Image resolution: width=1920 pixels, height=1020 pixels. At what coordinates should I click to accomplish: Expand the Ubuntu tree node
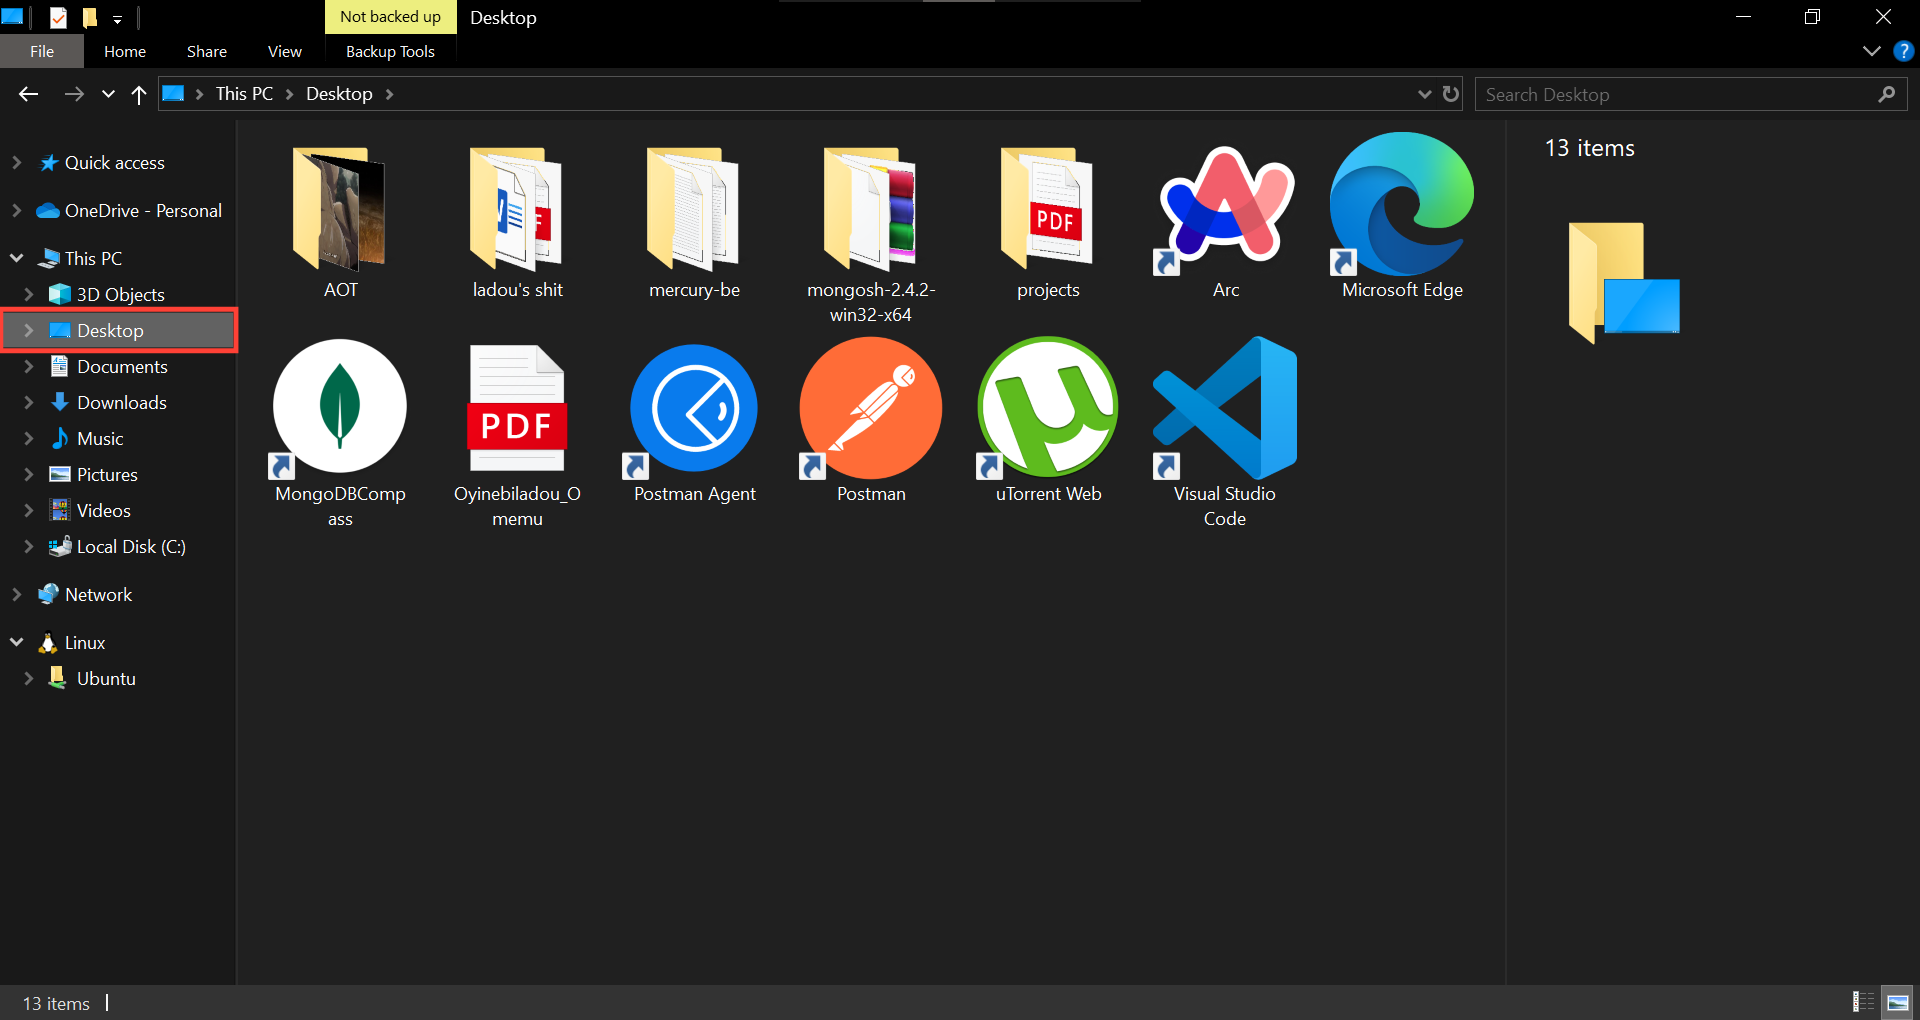28,678
